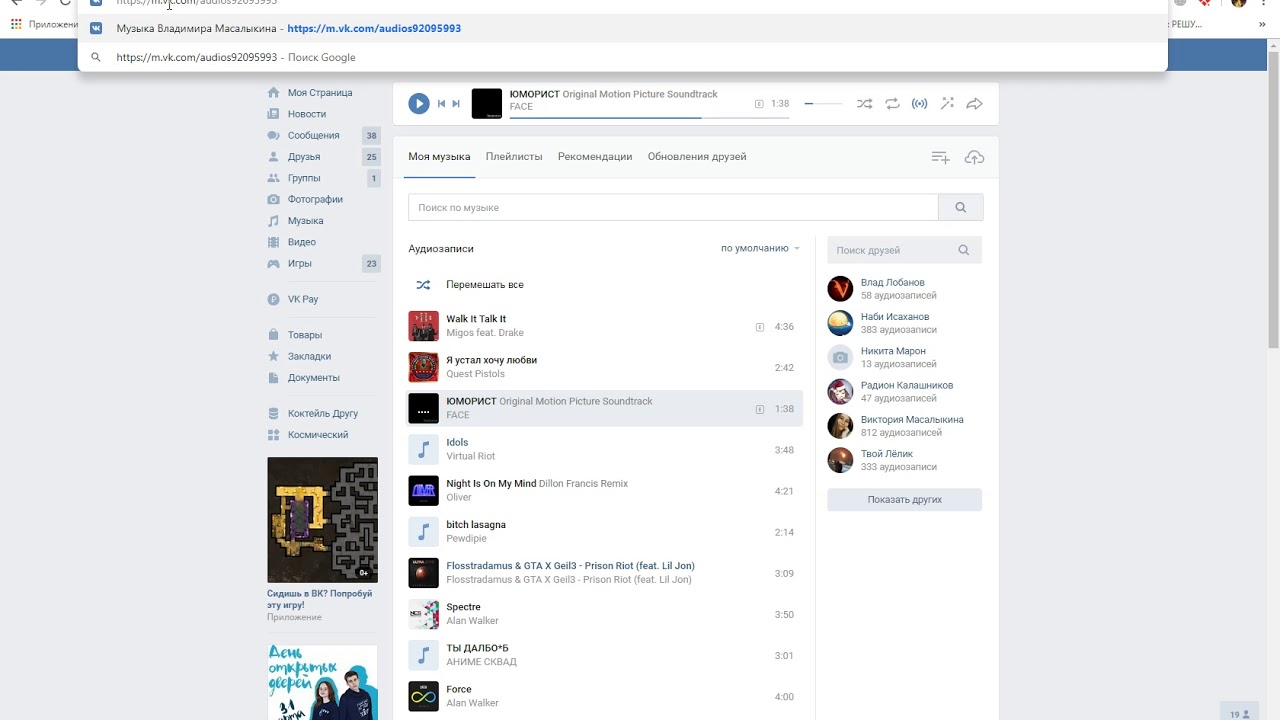Open Товары bag icon in sidebar
The height and width of the screenshot is (720, 1280).
tap(273, 335)
